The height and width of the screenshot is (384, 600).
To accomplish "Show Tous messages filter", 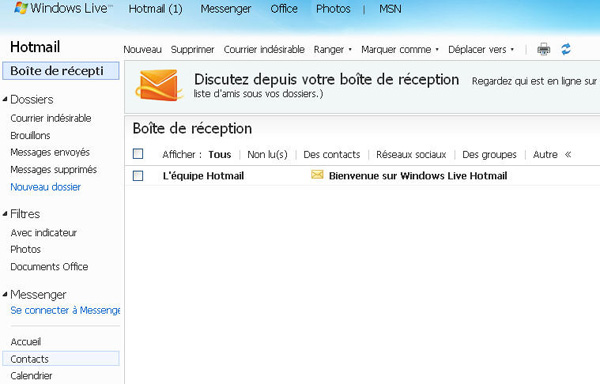I will pos(220,155).
